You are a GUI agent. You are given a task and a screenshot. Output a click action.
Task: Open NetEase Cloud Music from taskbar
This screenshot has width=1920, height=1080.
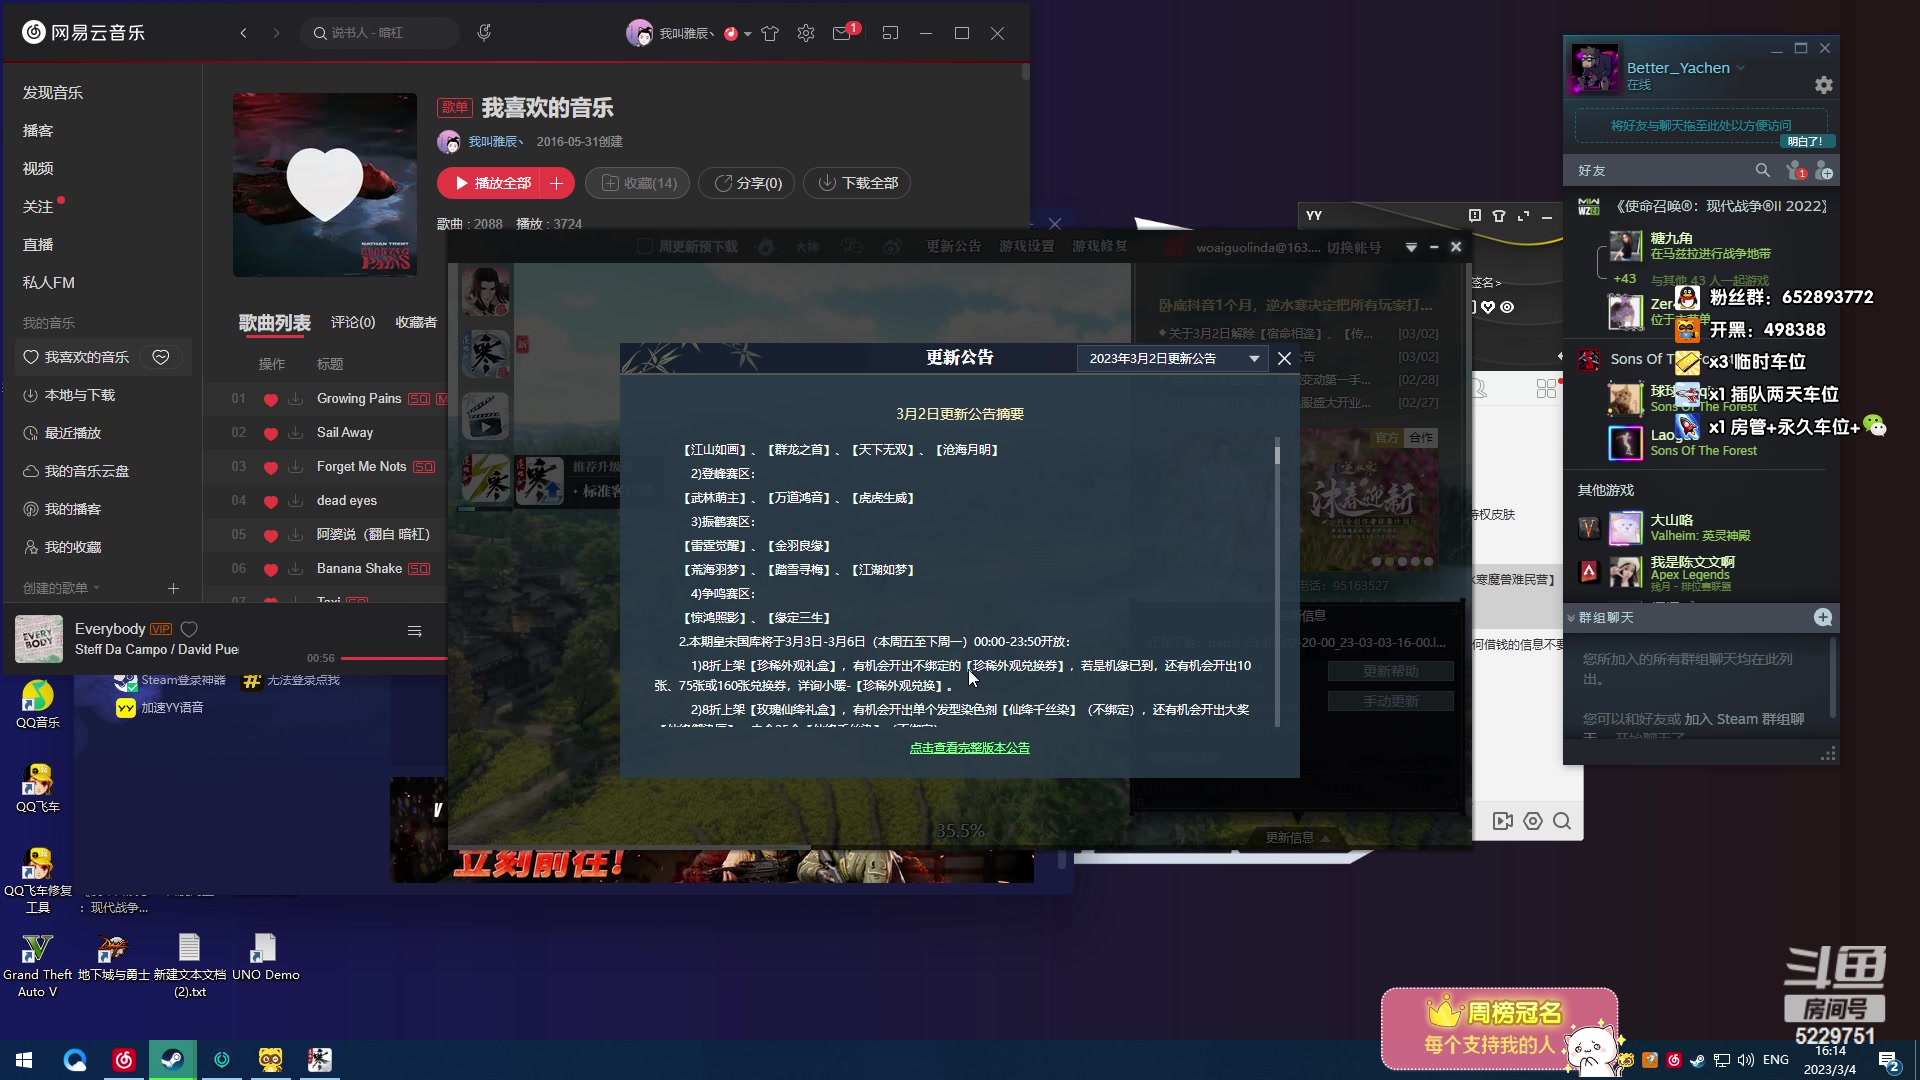tap(124, 1060)
